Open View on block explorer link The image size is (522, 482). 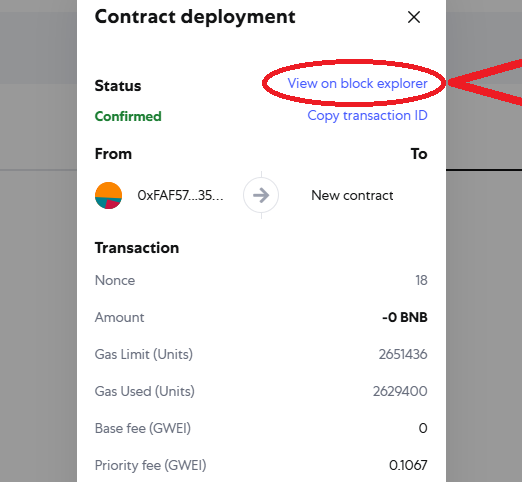coord(357,83)
